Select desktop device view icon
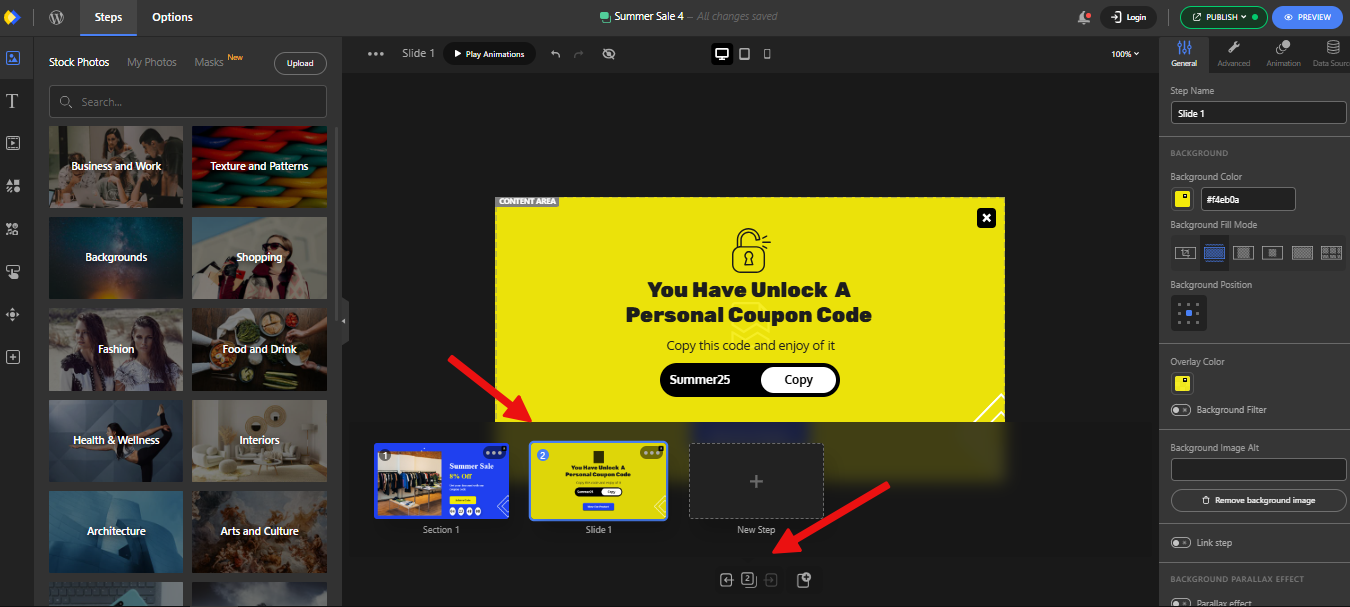Viewport: 1350px width, 607px height. pyautogui.click(x=722, y=54)
